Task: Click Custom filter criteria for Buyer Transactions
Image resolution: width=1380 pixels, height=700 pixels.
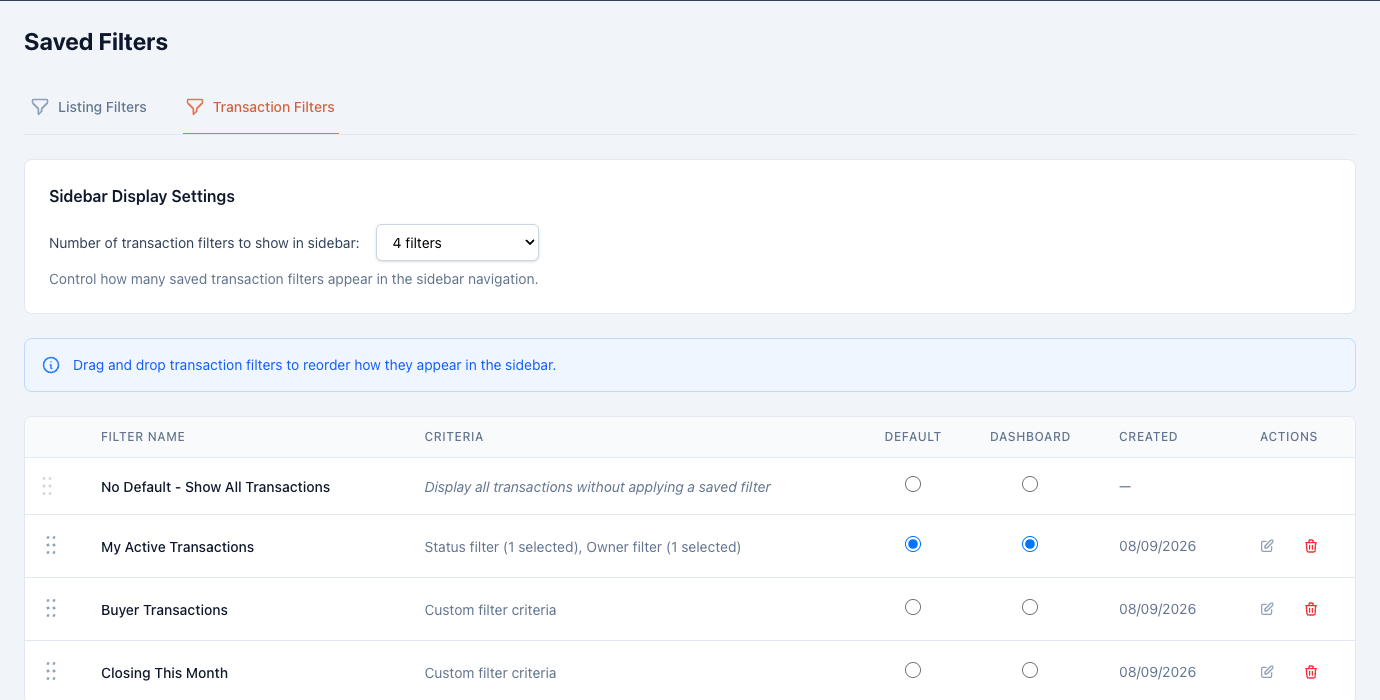Action: pos(490,610)
